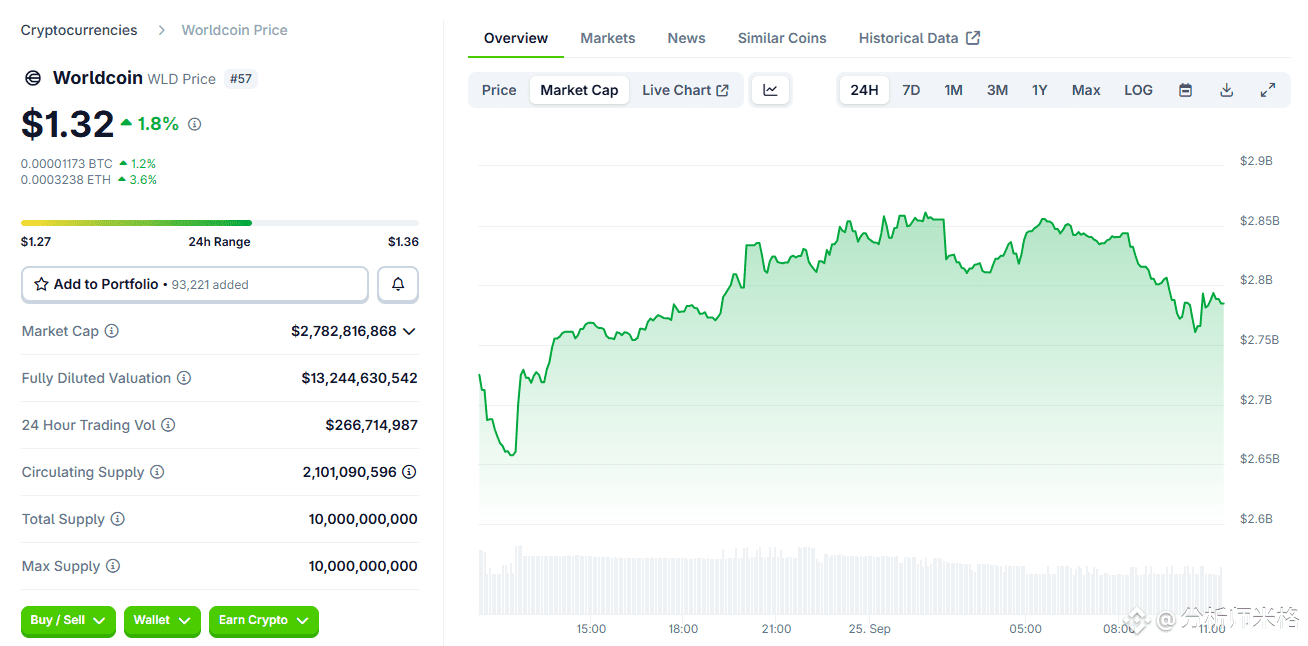Switch to line chart type icon
Image resolution: width=1308 pixels, height=646 pixels.
770,90
